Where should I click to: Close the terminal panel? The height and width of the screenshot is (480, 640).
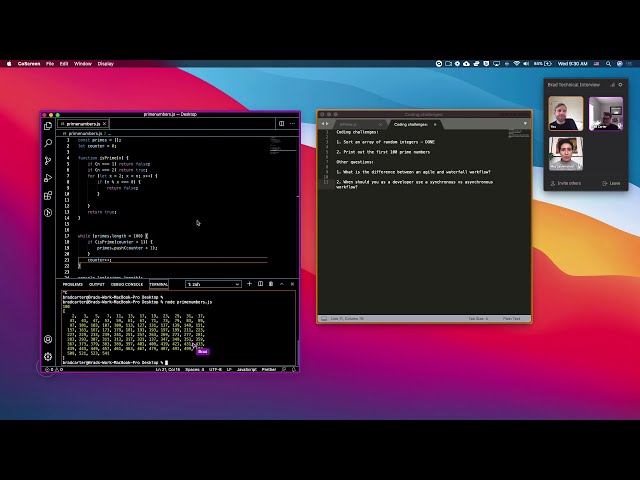click(292, 284)
